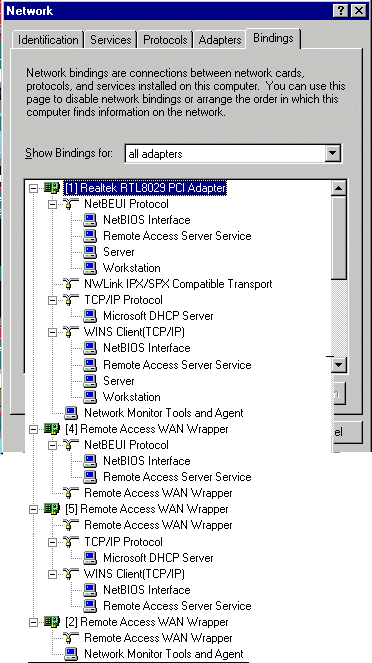The height and width of the screenshot is (663, 372).
Task: Select the Workstation entry under first NetBEUI Protocol
Action: 131,268
